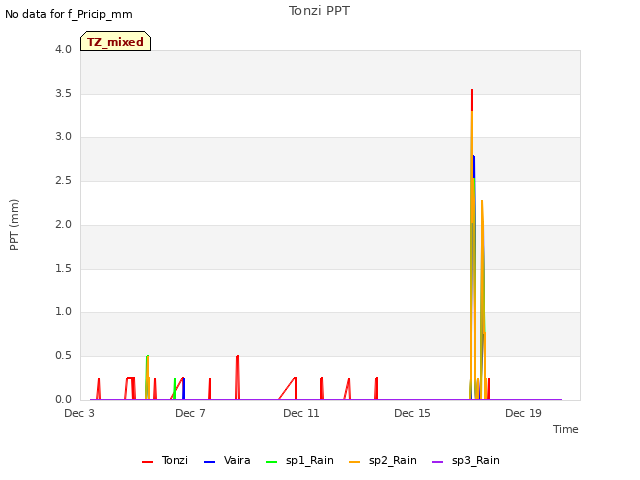Image resolution: width=640 pixels, height=480 pixels.
Task: Click the 0.0 y-axis tick label
Action: [x=63, y=400]
